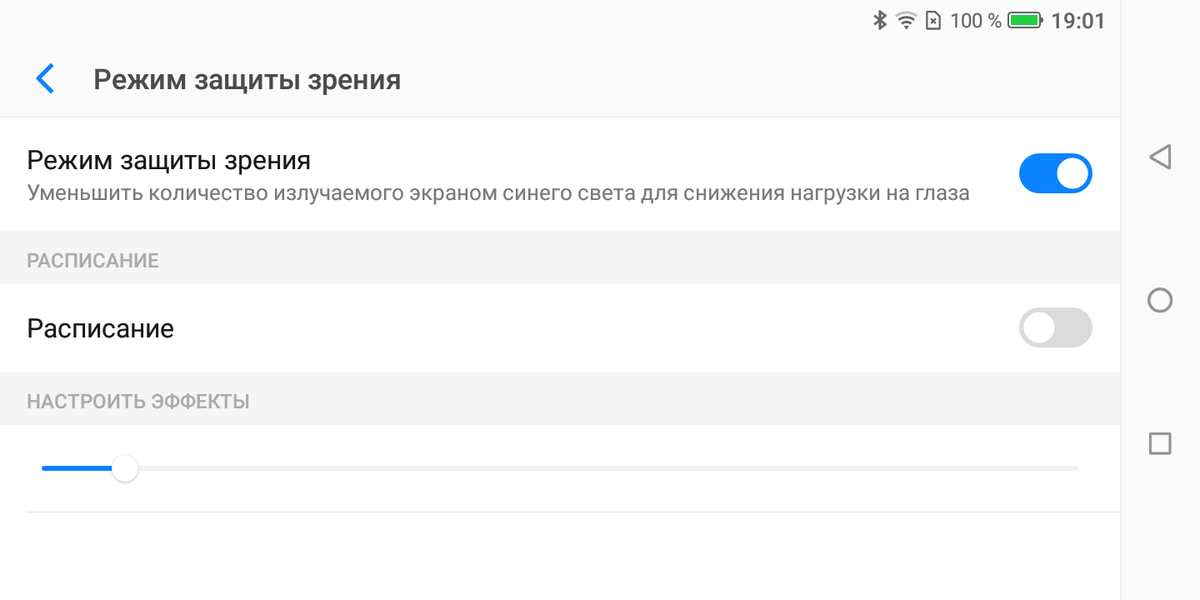Click the Wi-Fi status bar icon
The width and height of the screenshot is (1200, 600).
pos(906,20)
